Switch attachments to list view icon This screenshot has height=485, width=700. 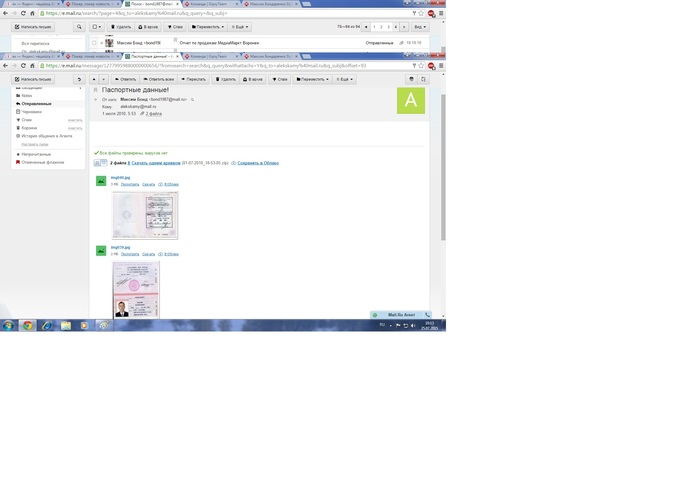pos(97,163)
